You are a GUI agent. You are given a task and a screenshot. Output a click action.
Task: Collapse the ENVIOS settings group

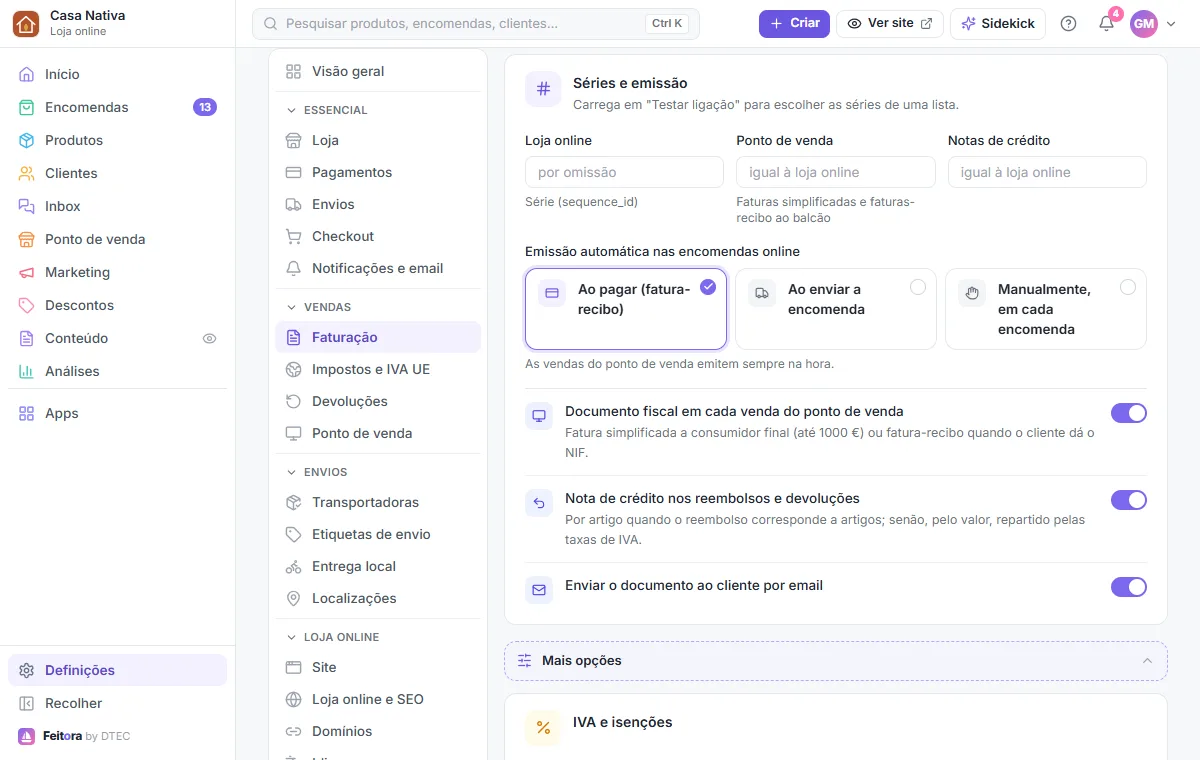(378, 472)
